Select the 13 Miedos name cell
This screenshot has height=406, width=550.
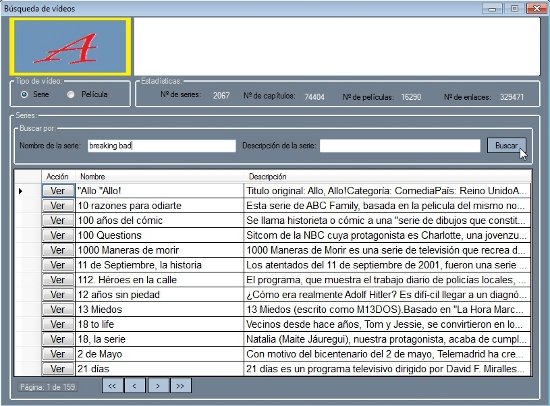tap(160, 310)
